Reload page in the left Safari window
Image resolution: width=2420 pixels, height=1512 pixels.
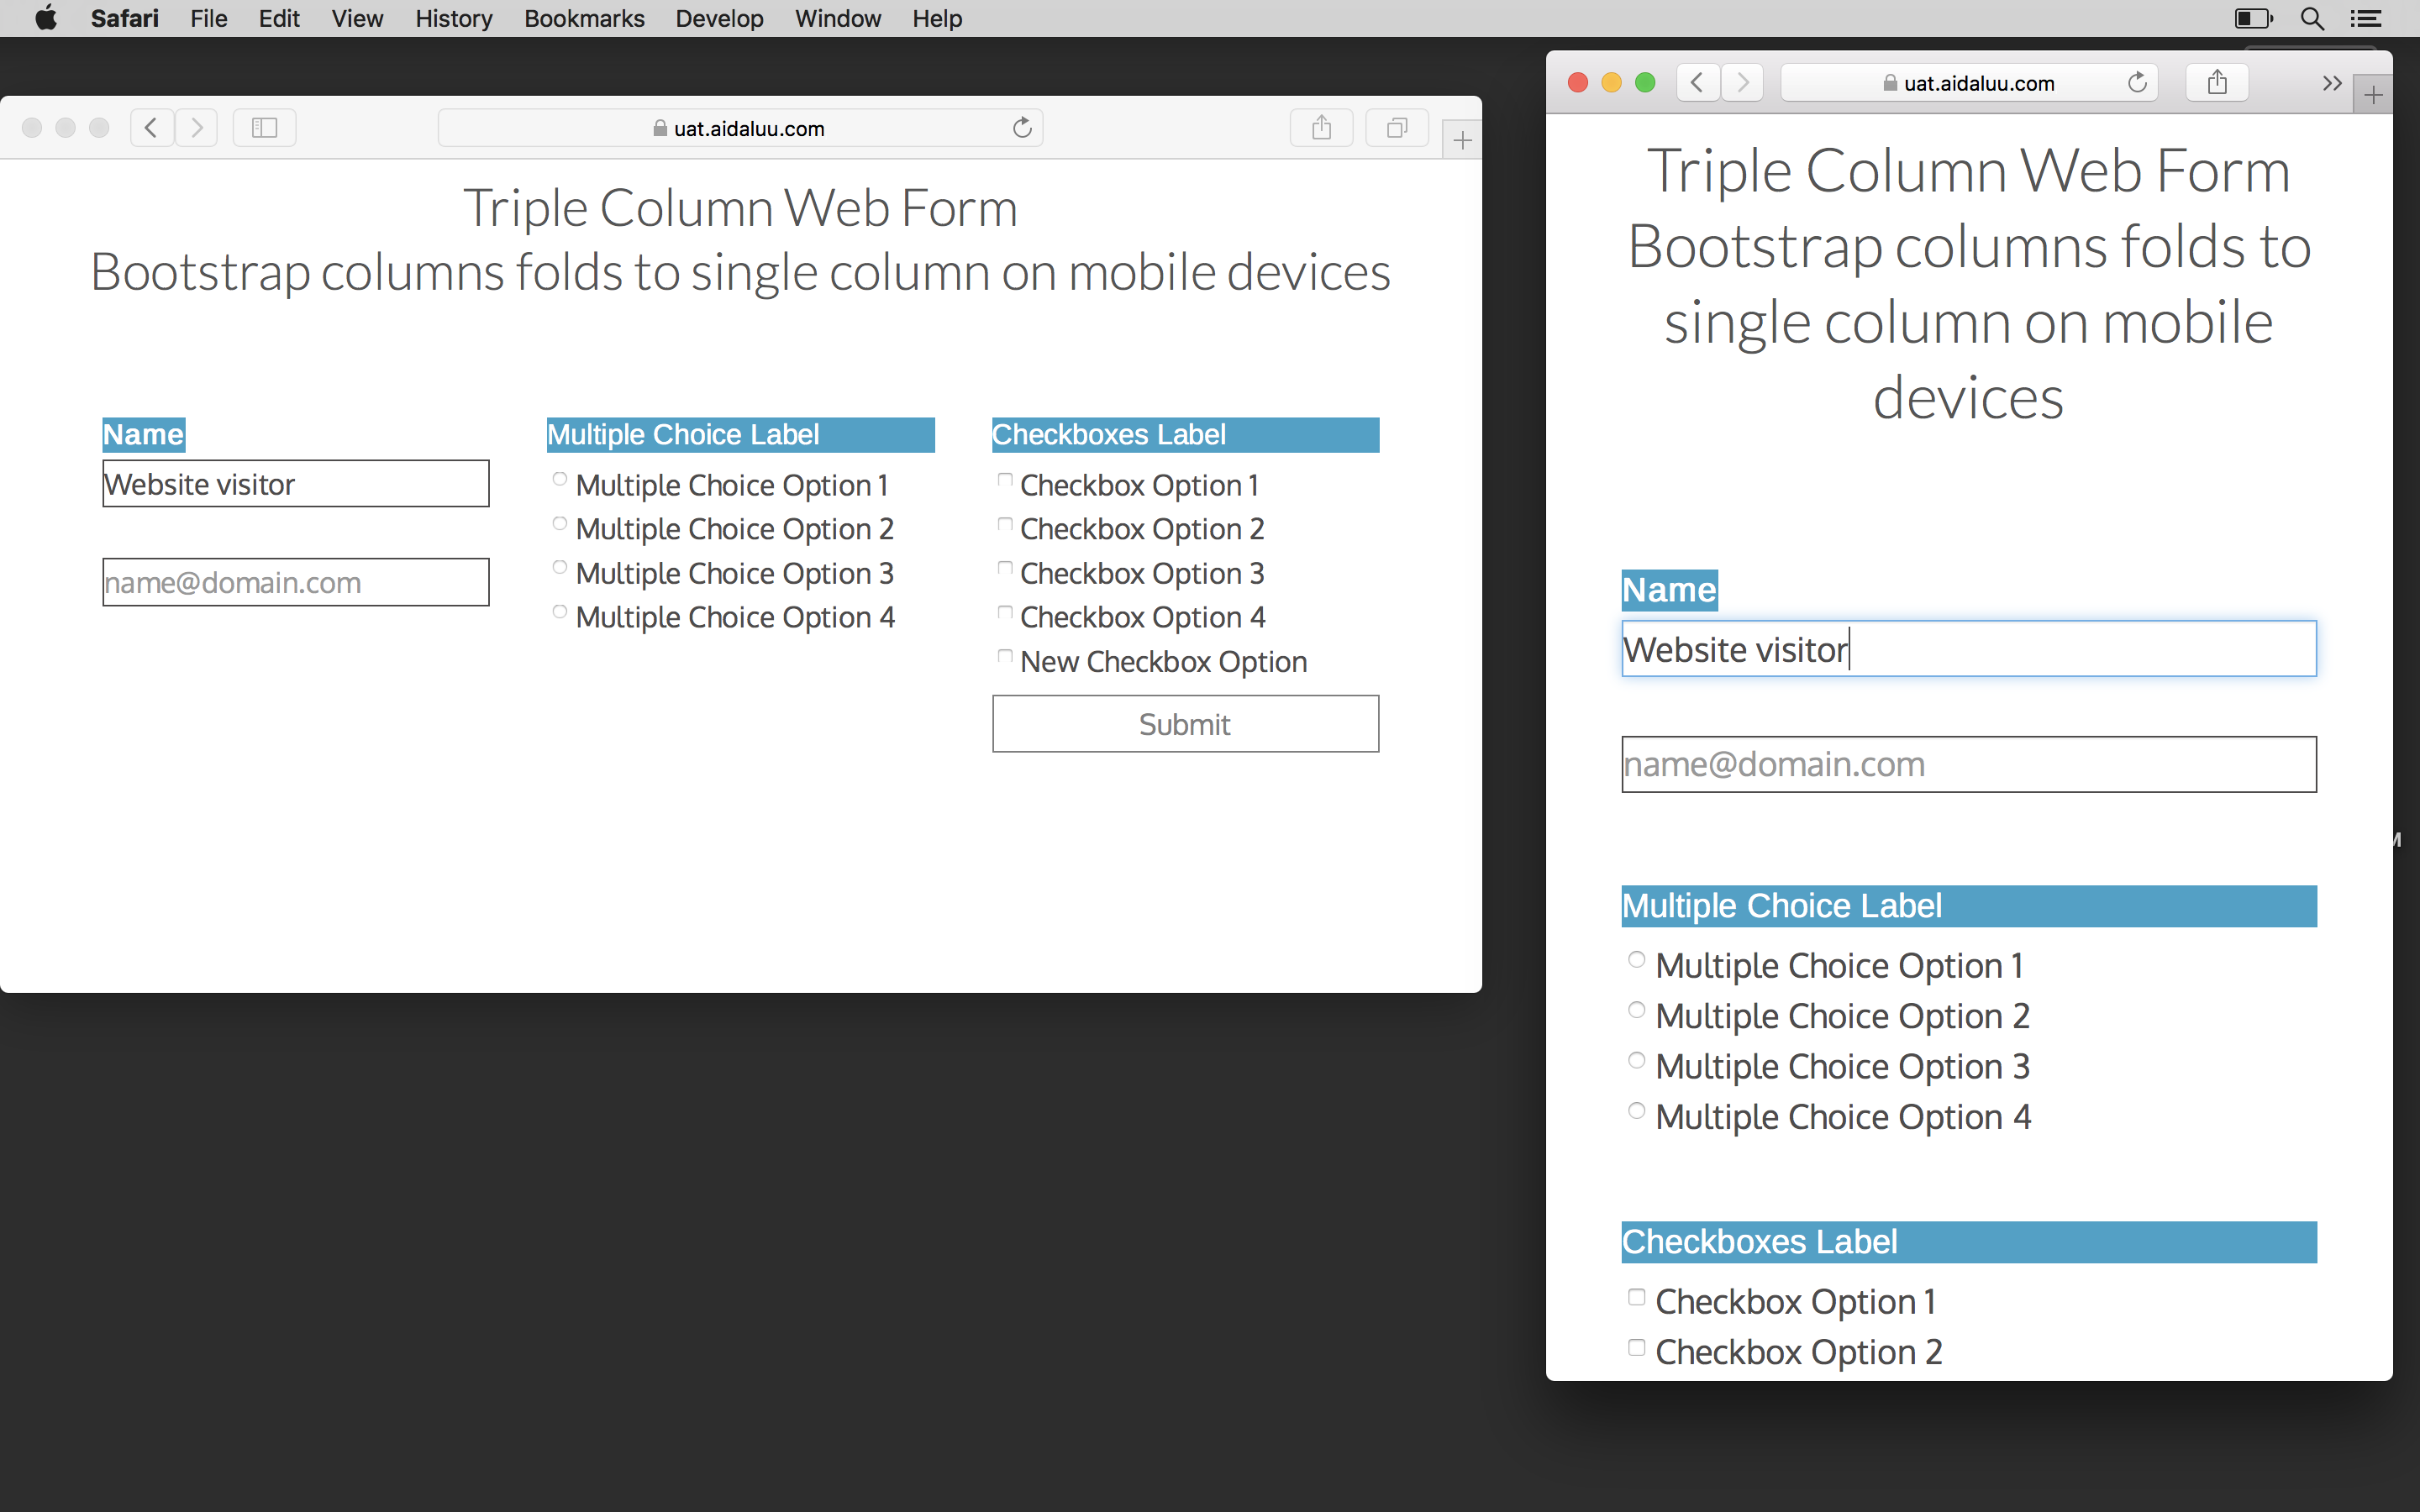[1022, 128]
